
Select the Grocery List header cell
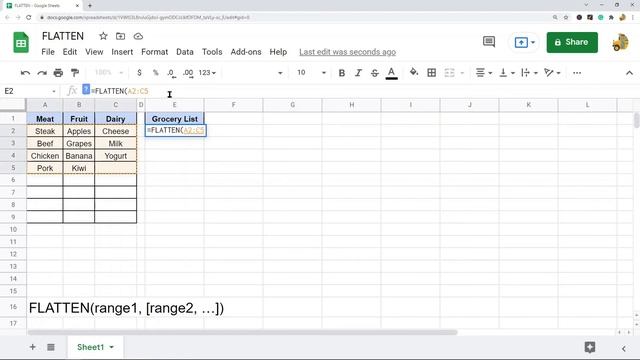pos(174,119)
